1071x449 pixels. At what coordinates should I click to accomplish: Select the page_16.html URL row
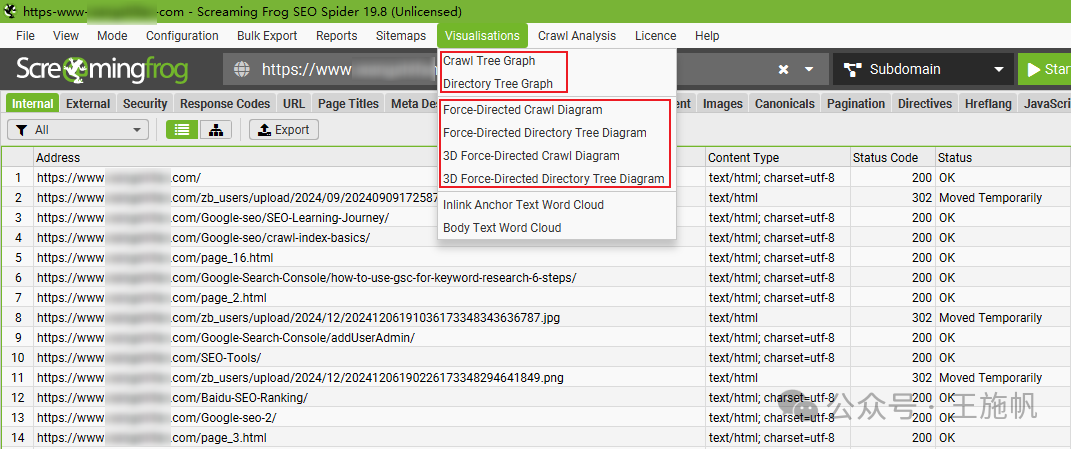[536, 258]
